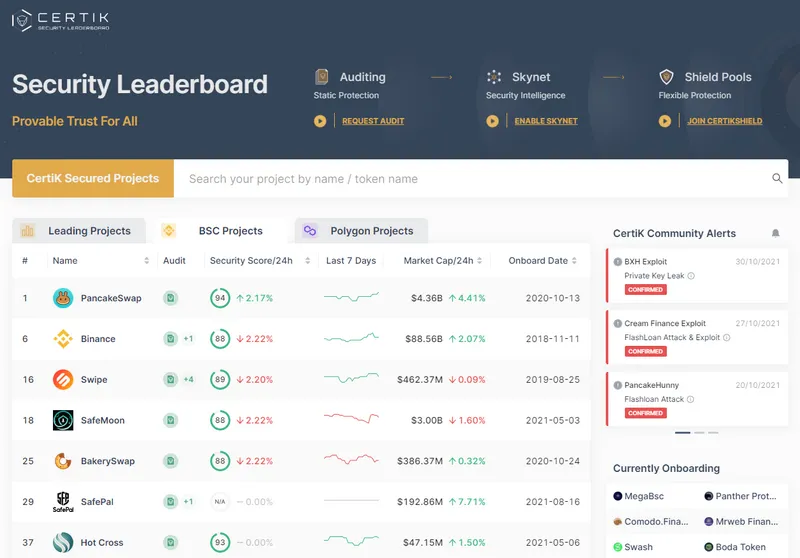This screenshot has width=800, height=558.
Task: Open MegaBsc onboarding project
Action: point(639,496)
